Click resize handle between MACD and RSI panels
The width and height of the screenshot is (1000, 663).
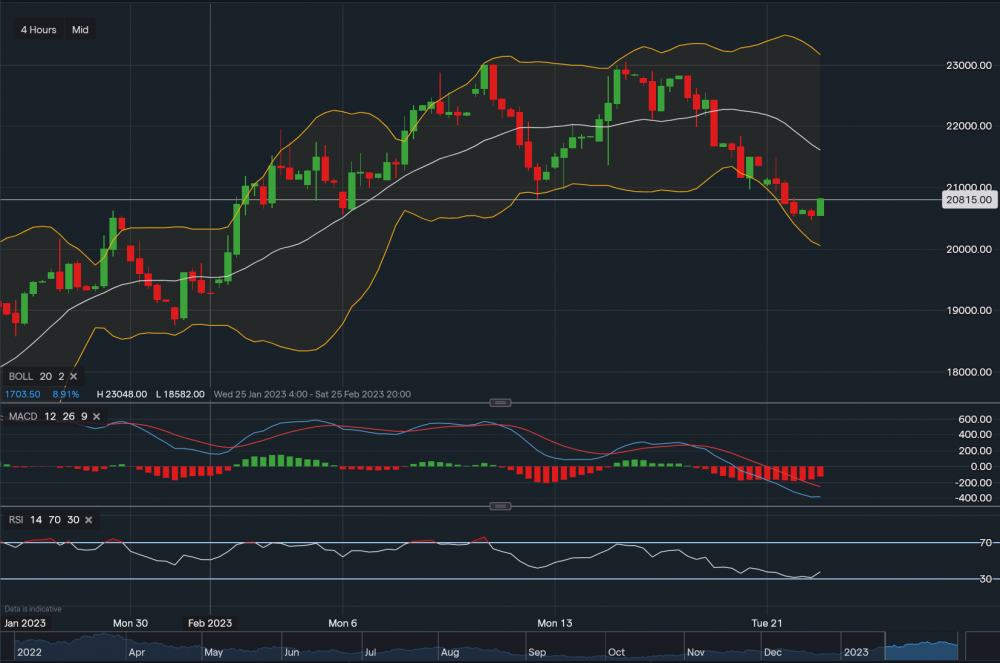click(499, 507)
